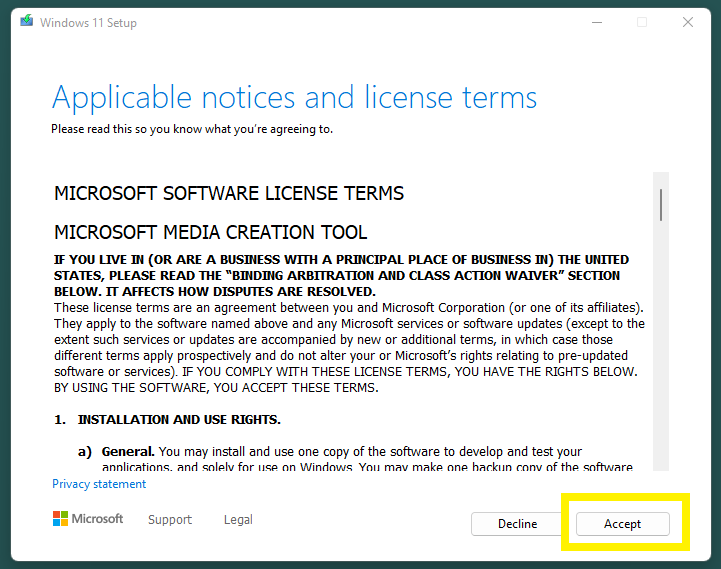Click the Decline button
Image resolution: width=721 pixels, height=569 pixels.
click(x=517, y=524)
